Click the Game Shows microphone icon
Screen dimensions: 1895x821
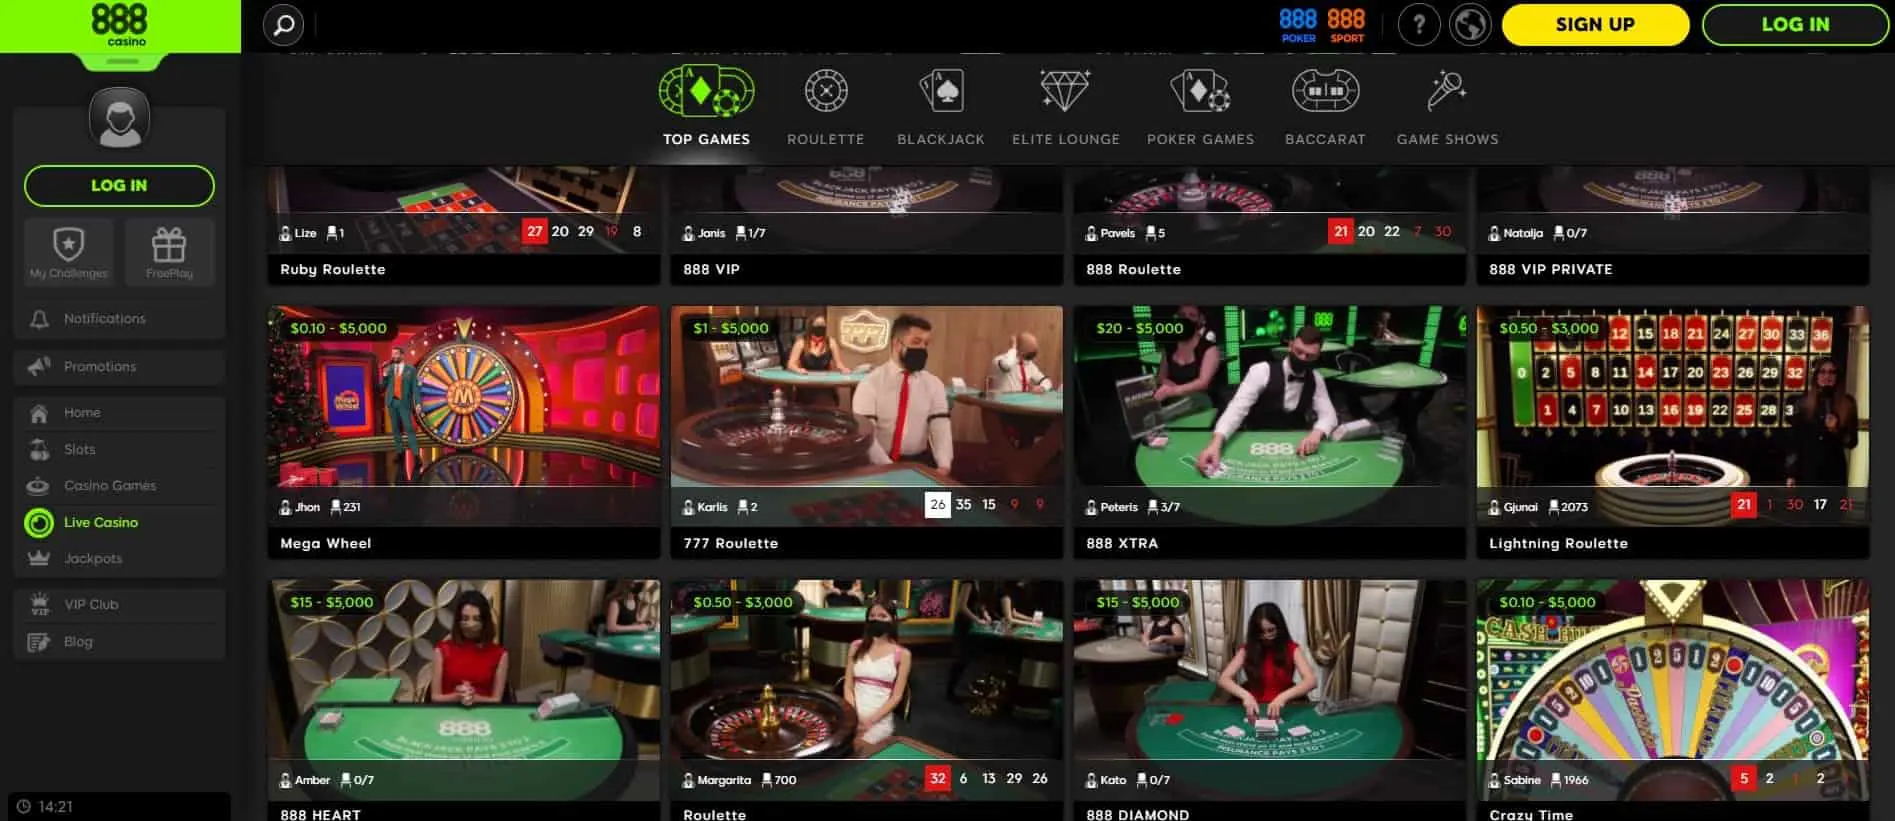[x=1446, y=91]
